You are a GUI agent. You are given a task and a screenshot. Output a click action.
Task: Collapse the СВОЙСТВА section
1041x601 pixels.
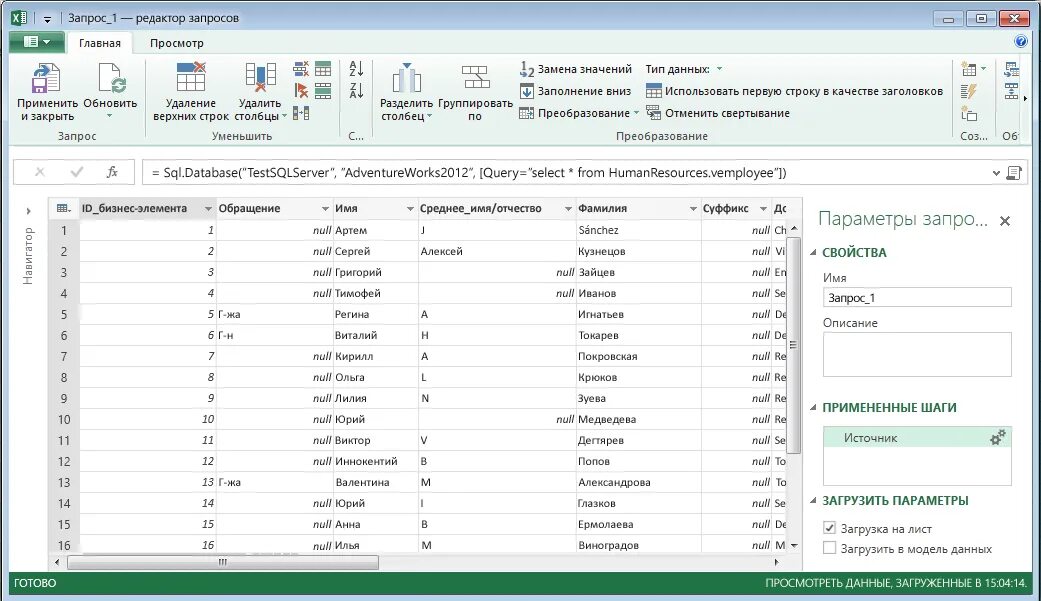click(813, 252)
